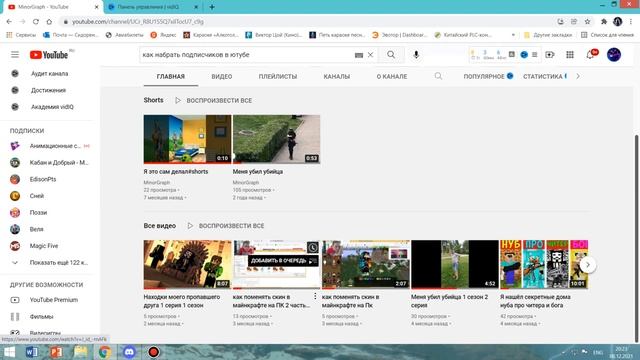Screen dimensions: 640x360
Task: Open Аудит канала in sidebar
Action: [x=50, y=73]
